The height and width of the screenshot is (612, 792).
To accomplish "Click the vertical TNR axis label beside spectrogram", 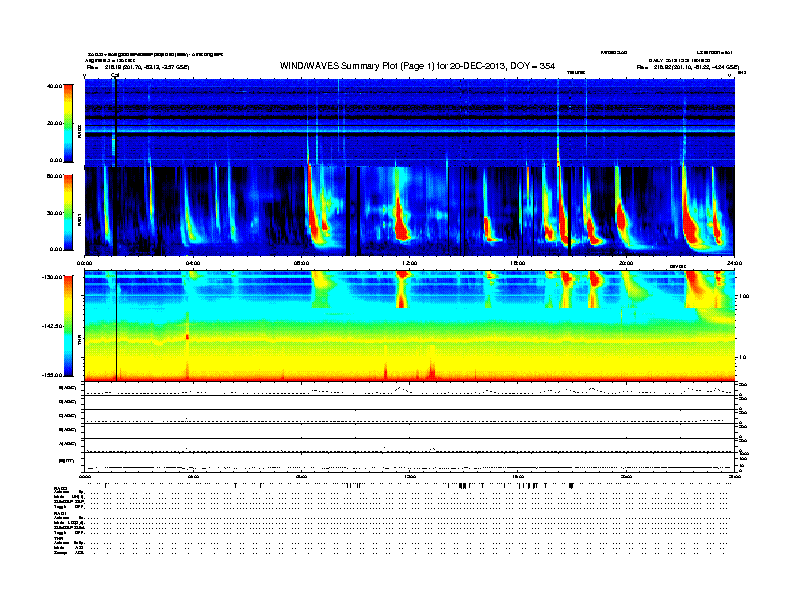I will coord(80,342).
